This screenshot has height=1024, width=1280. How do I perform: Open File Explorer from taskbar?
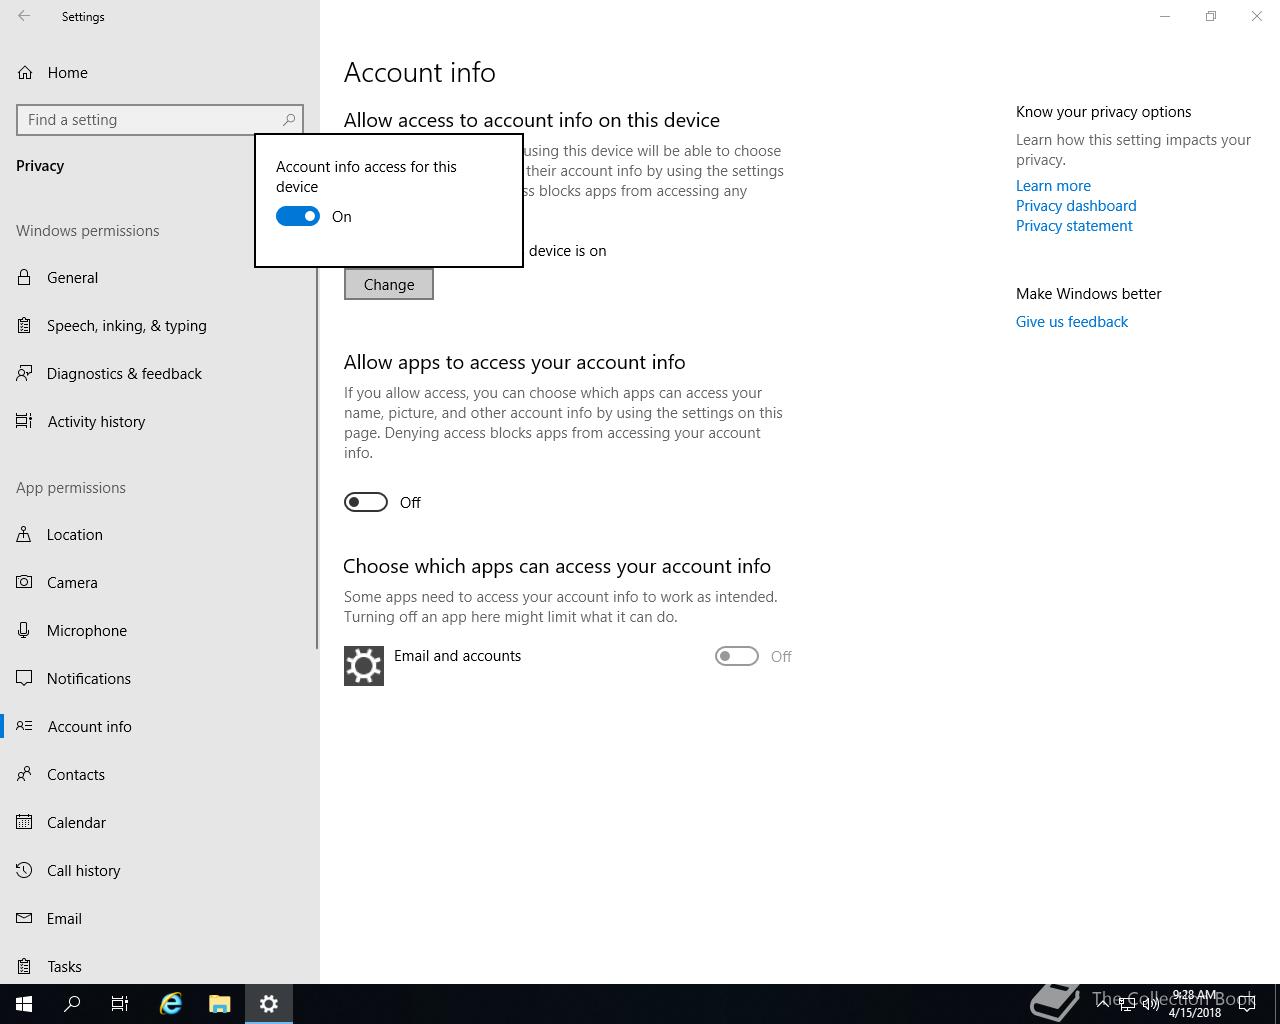(x=220, y=1004)
